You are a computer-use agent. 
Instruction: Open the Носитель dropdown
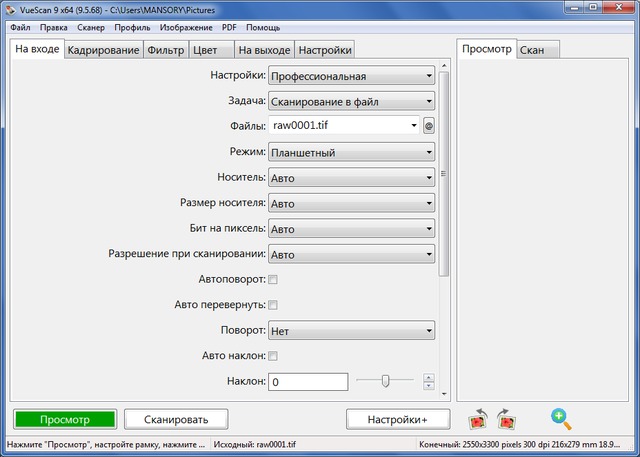click(x=351, y=178)
